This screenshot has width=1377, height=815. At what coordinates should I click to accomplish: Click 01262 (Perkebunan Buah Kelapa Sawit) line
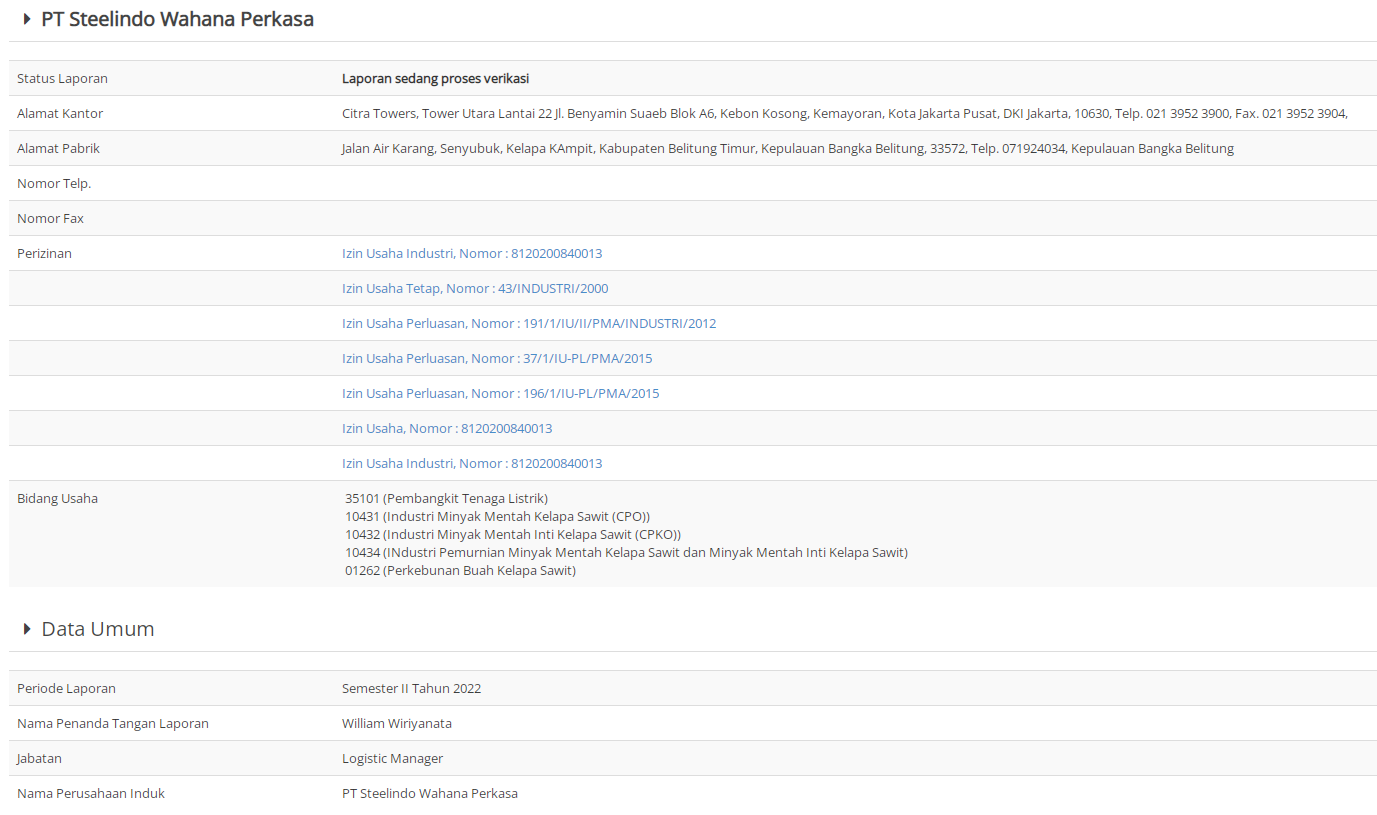coord(461,570)
